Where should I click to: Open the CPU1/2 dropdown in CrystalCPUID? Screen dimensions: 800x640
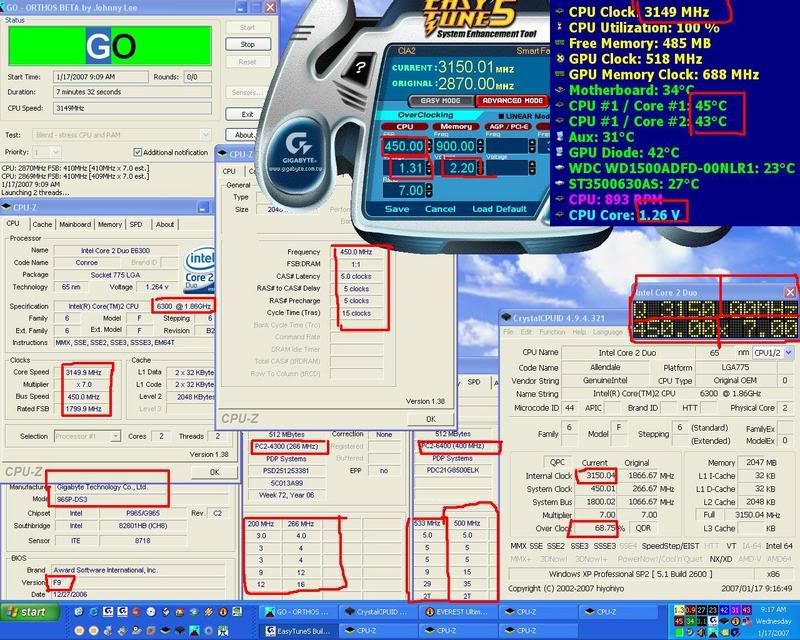coord(789,353)
